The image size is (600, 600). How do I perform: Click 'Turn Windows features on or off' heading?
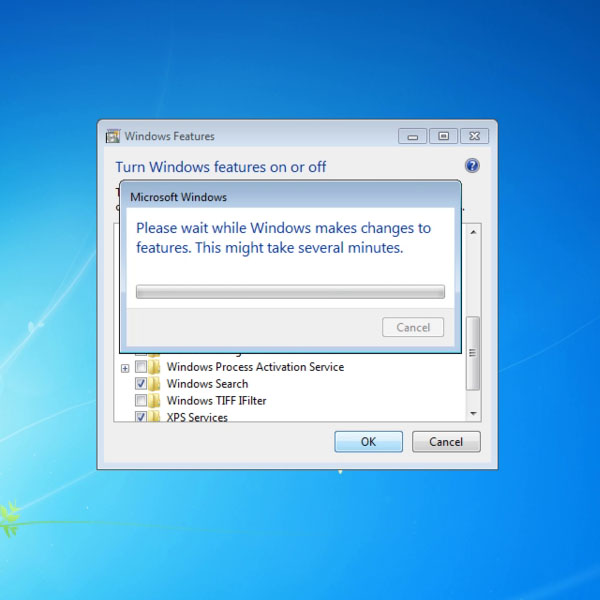tap(221, 167)
